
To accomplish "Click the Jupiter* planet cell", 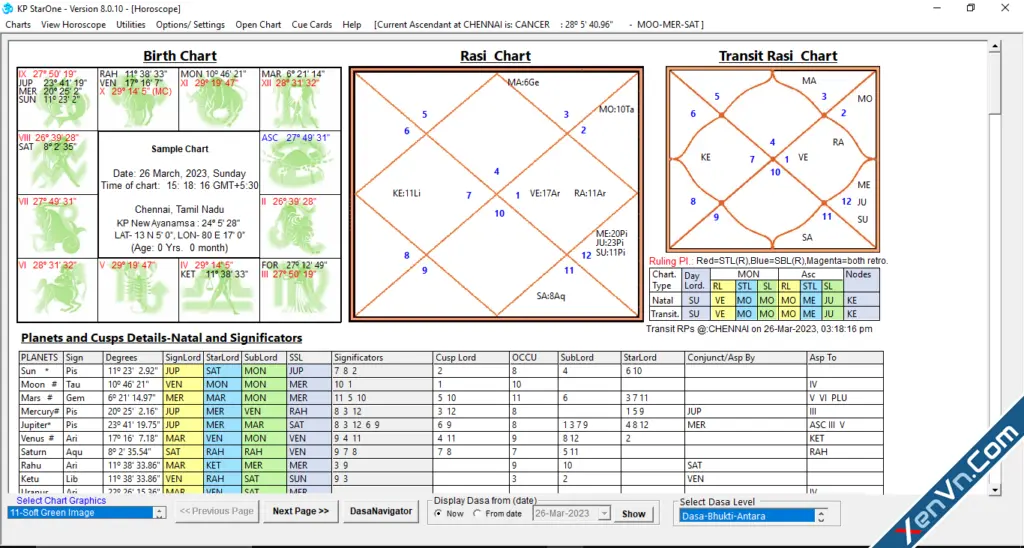I will [41, 425].
